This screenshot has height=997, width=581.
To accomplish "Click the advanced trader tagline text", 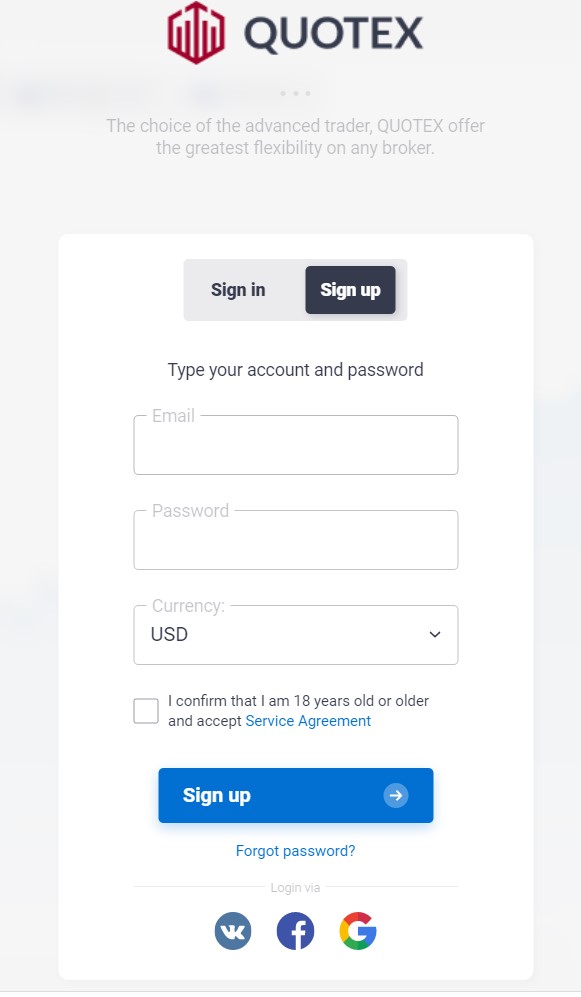I will coord(296,137).
